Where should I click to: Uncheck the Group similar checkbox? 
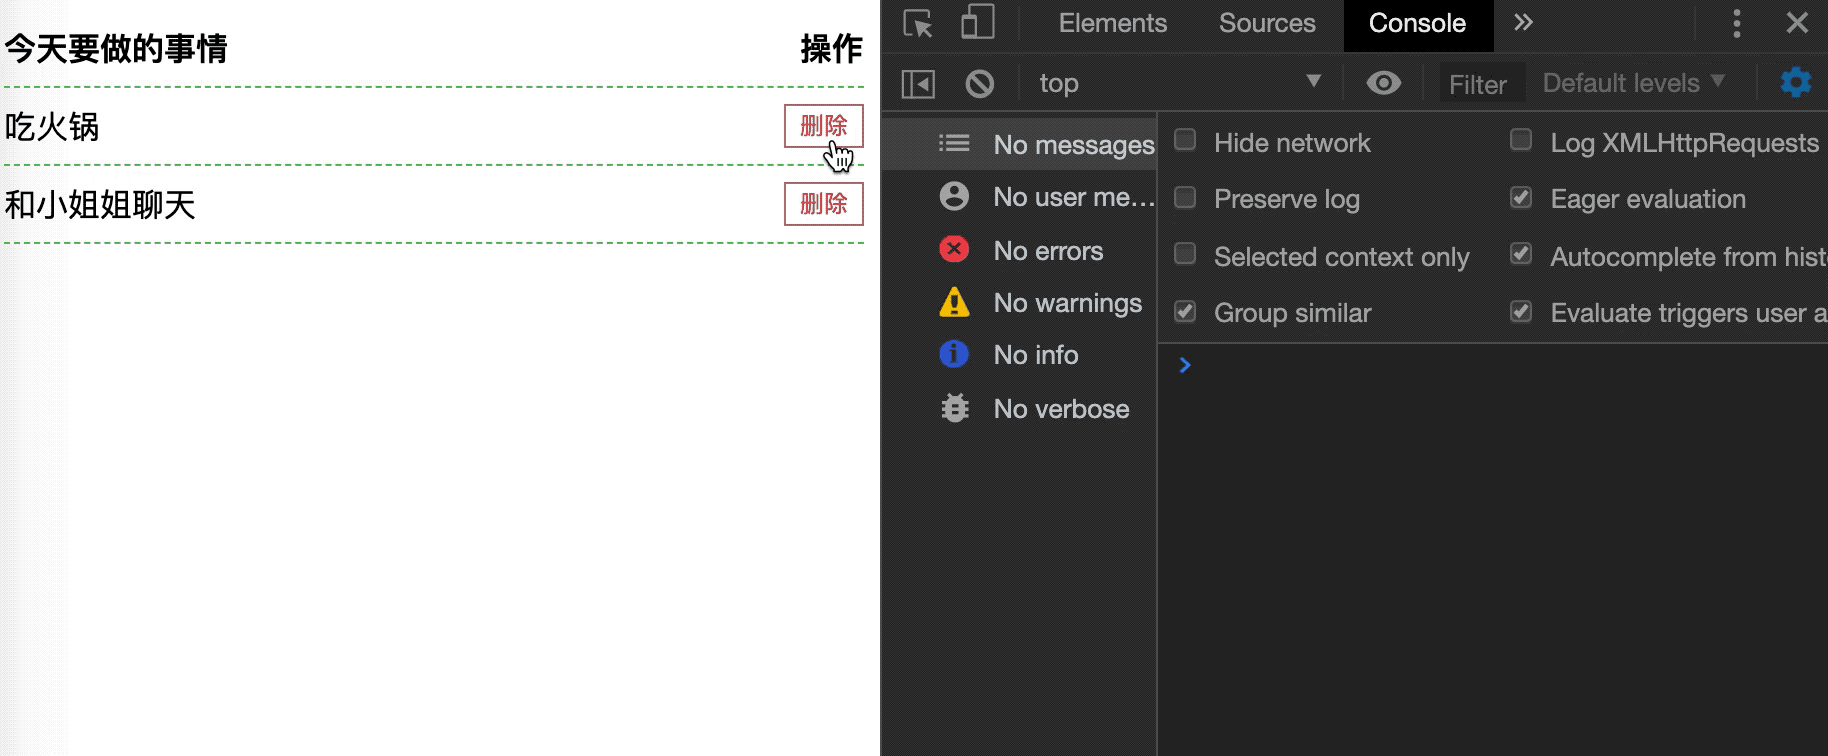1185,311
